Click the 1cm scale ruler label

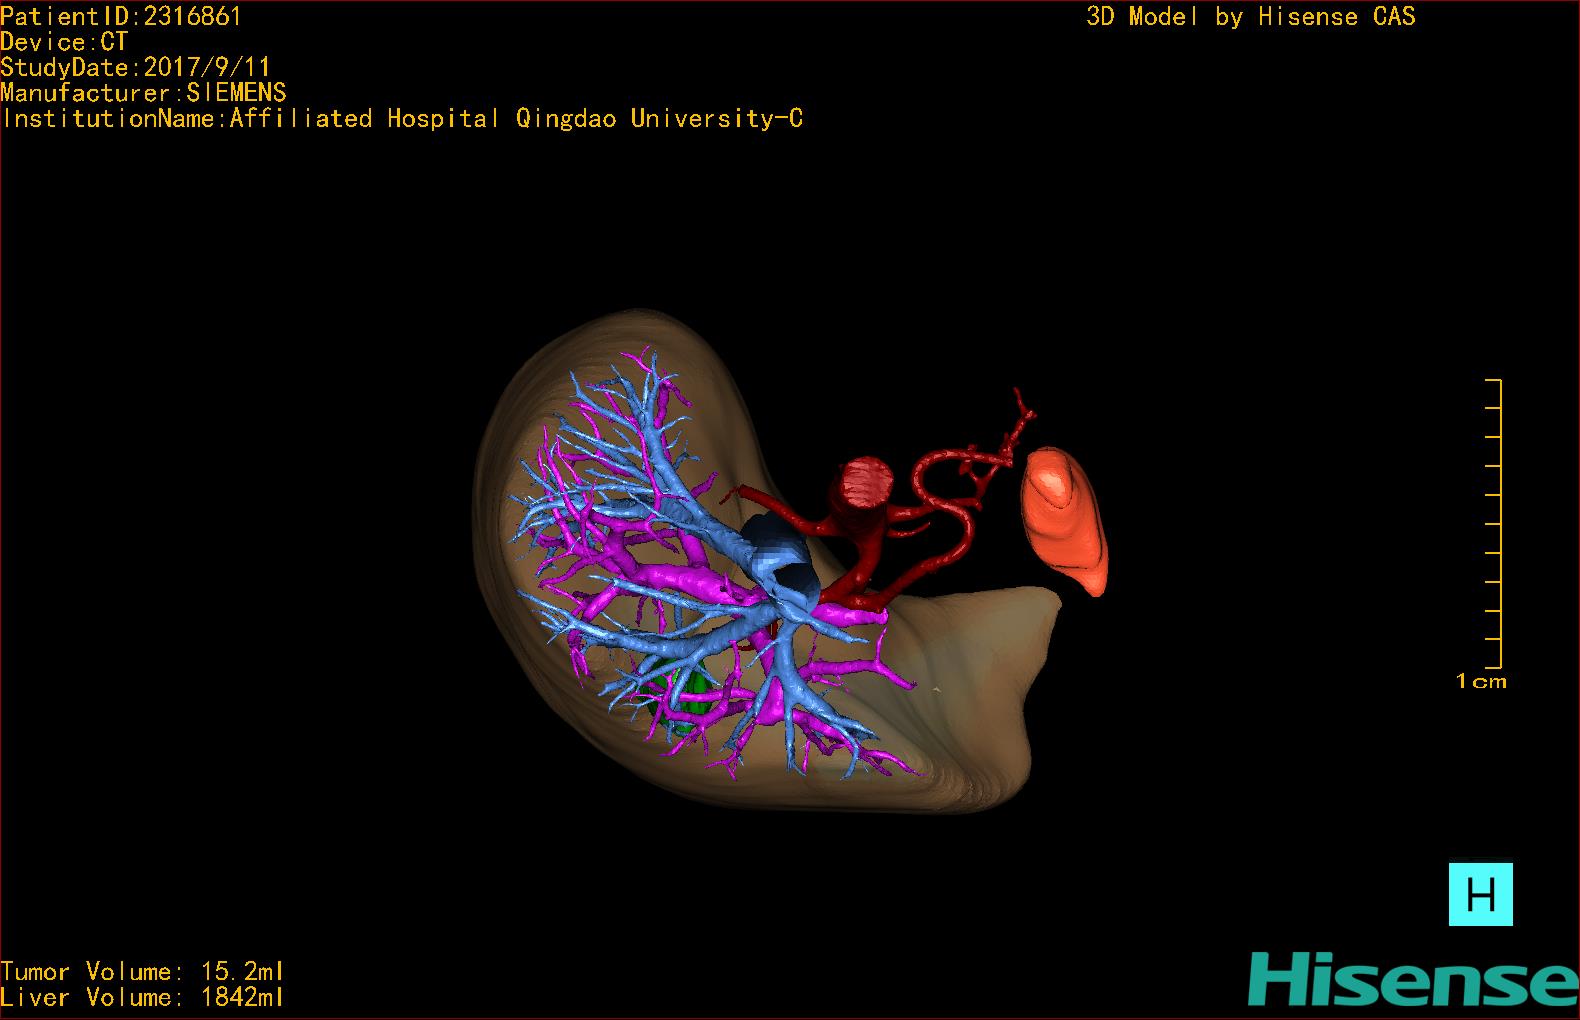tap(1481, 682)
